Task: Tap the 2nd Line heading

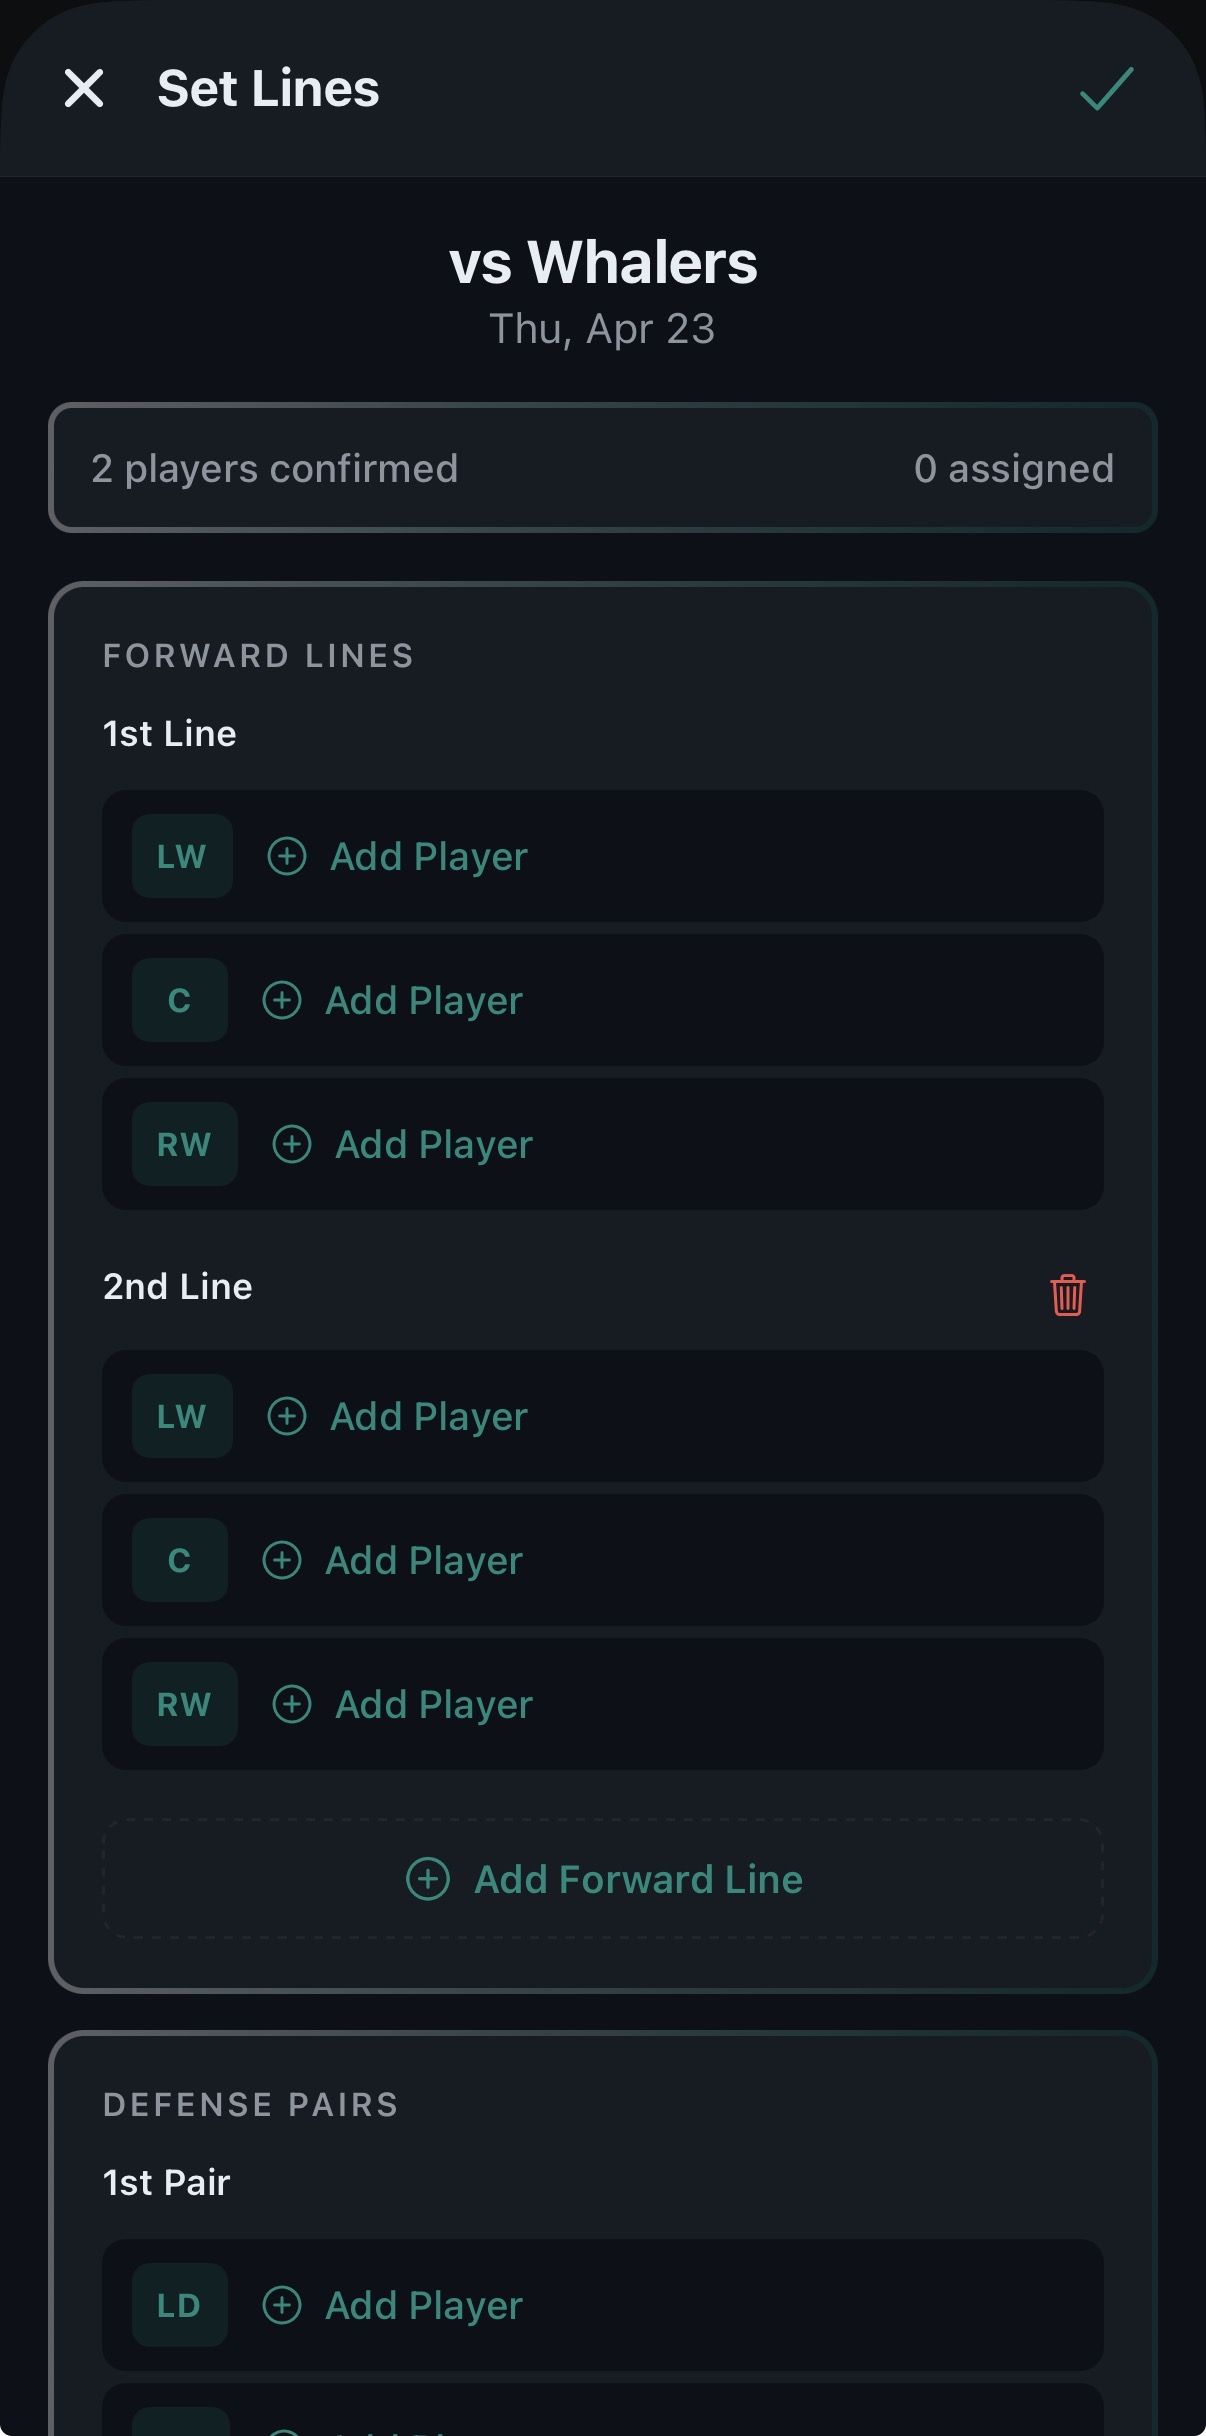Action: pos(178,1287)
